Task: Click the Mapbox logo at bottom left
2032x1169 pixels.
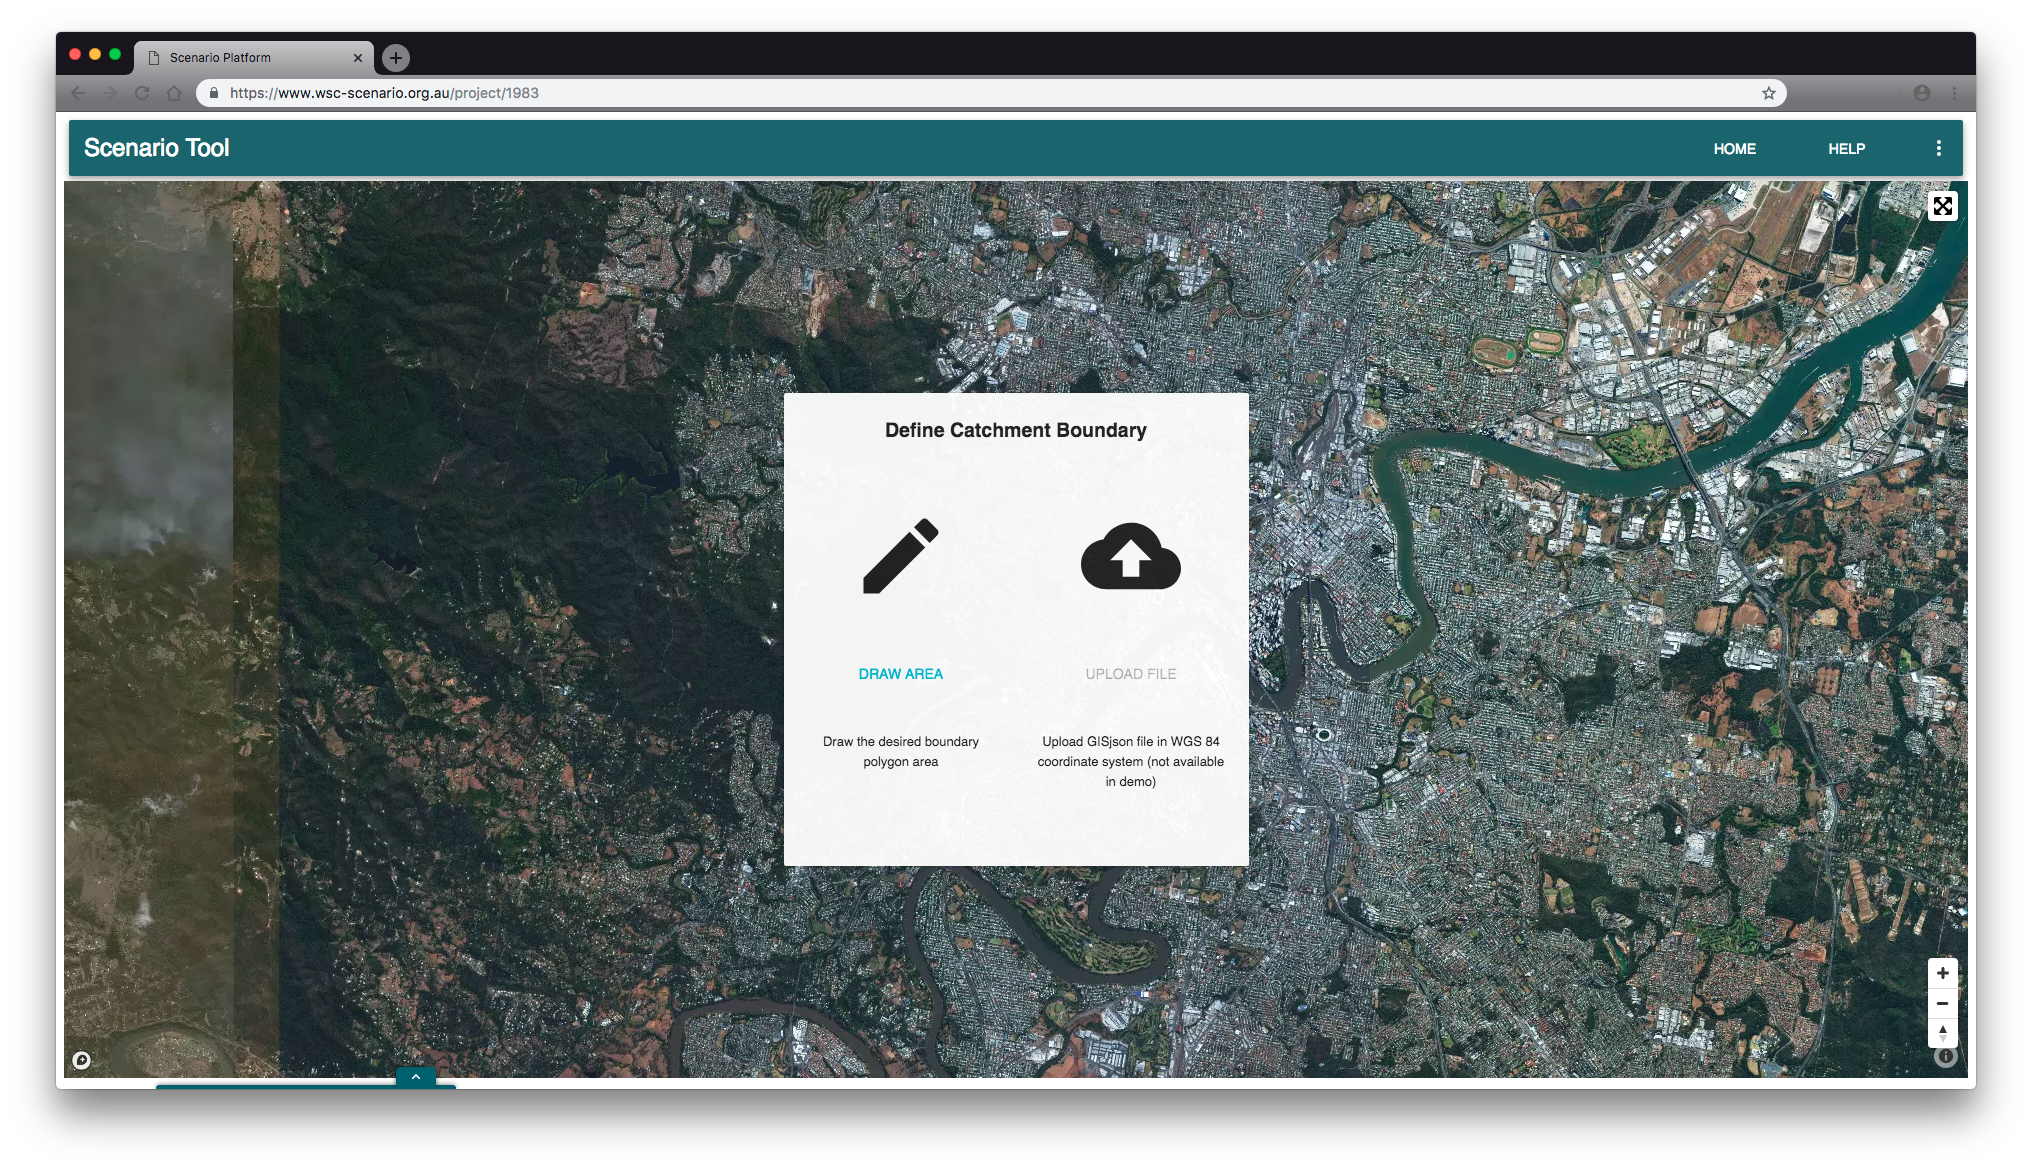Action: coord(82,1060)
